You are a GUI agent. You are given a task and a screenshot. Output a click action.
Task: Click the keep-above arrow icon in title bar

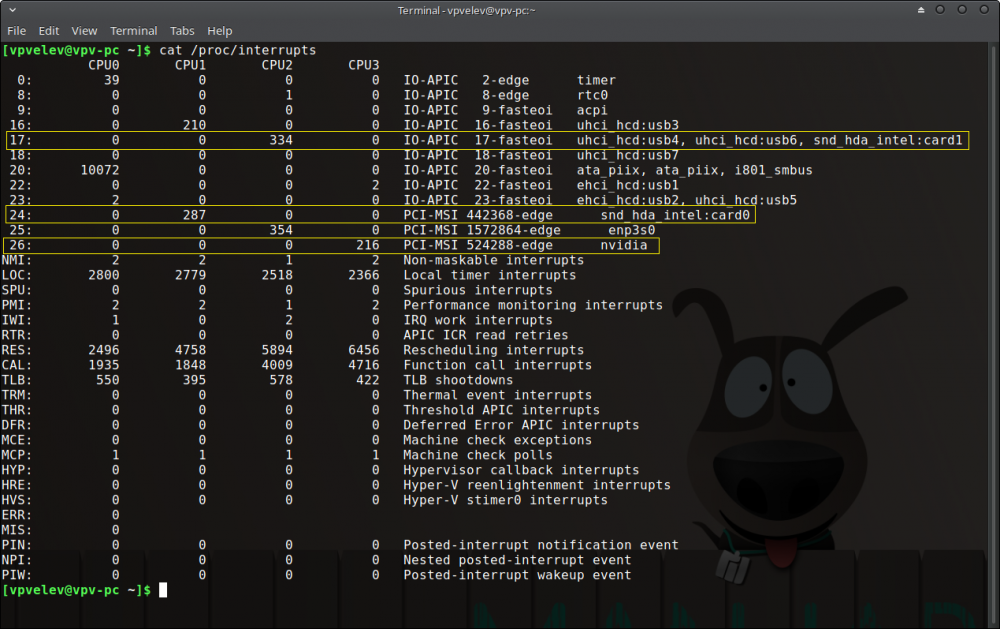[x=921, y=10]
